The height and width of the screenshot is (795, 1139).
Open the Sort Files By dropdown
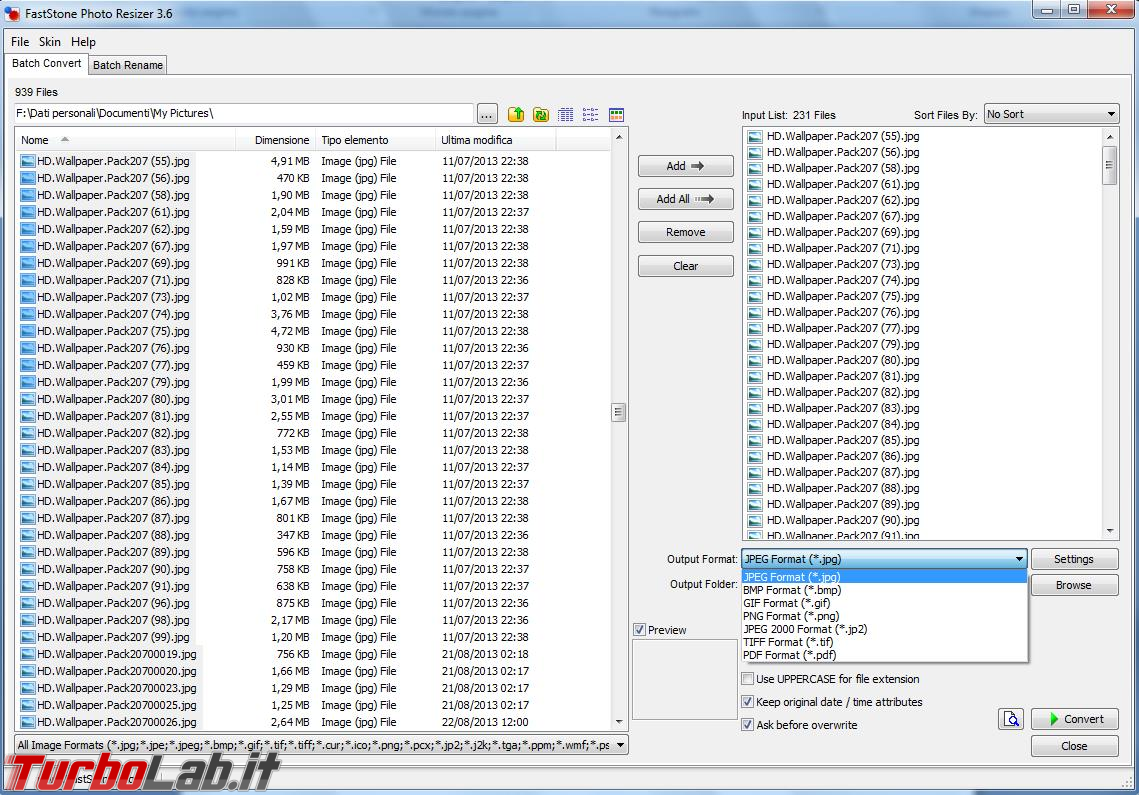tap(1051, 114)
